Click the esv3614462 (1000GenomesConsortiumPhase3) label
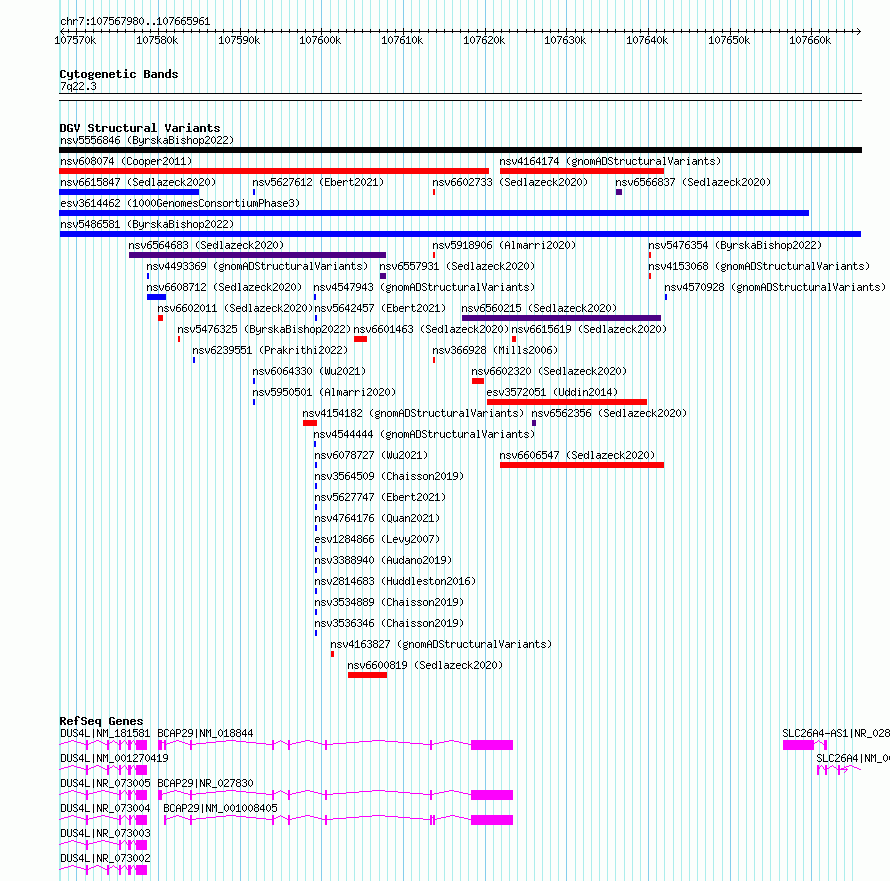Viewport: 890px width, 881px height. point(180,203)
